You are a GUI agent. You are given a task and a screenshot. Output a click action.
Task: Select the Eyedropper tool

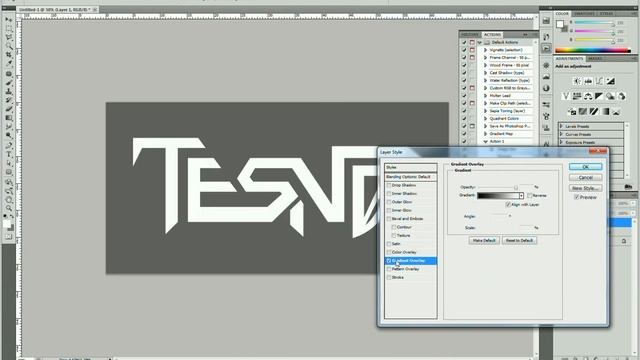(9, 64)
